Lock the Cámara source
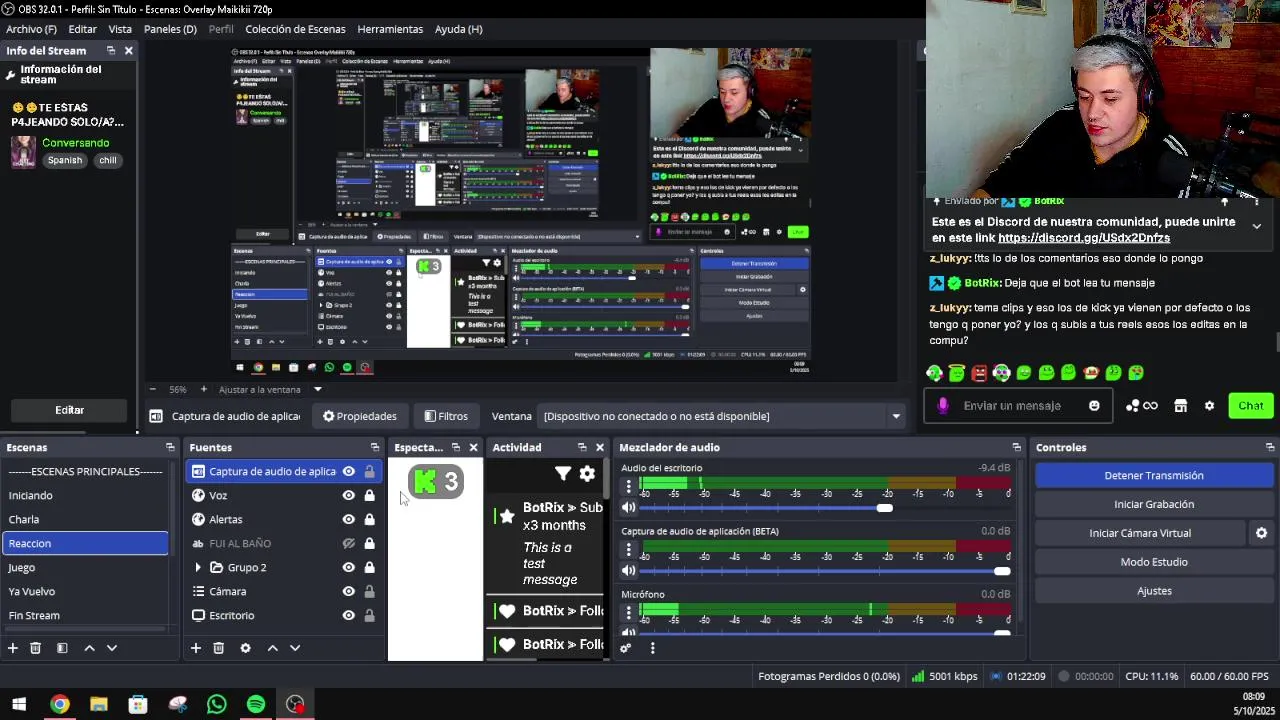This screenshot has width=1280, height=720. click(x=370, y=591)
